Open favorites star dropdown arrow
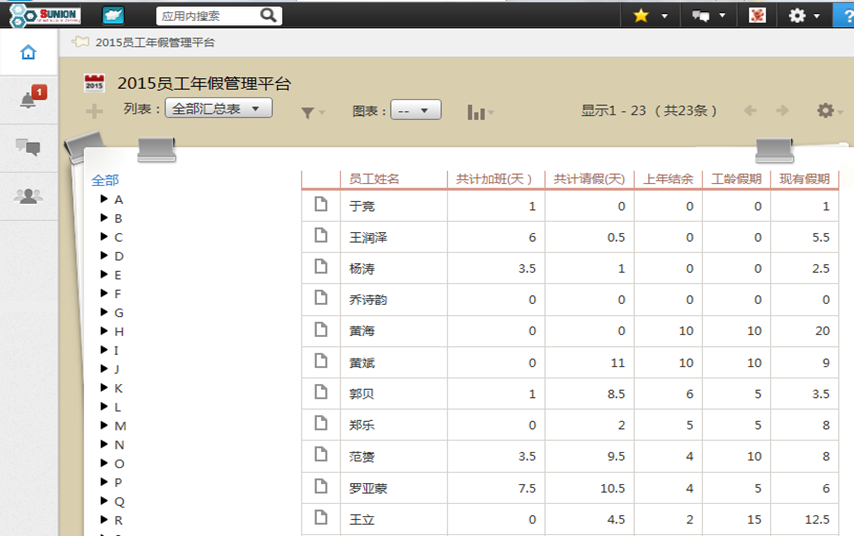 [664, 16]
